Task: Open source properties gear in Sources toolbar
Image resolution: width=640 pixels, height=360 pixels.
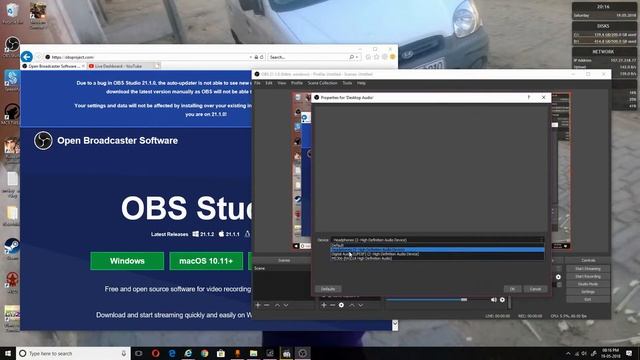Action: tap(342, 305)
